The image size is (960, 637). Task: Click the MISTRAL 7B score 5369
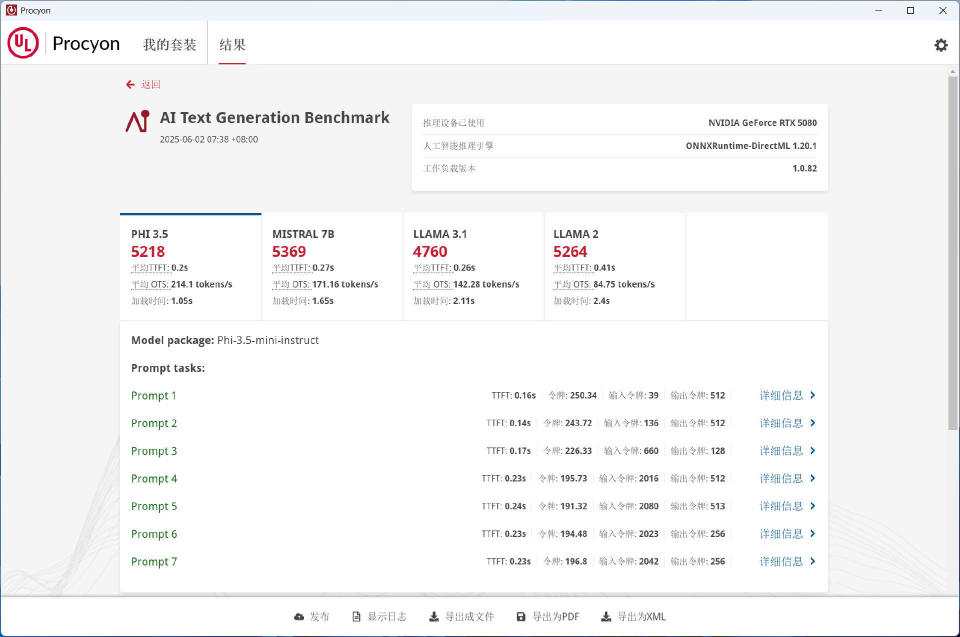(x=289, y=252)
